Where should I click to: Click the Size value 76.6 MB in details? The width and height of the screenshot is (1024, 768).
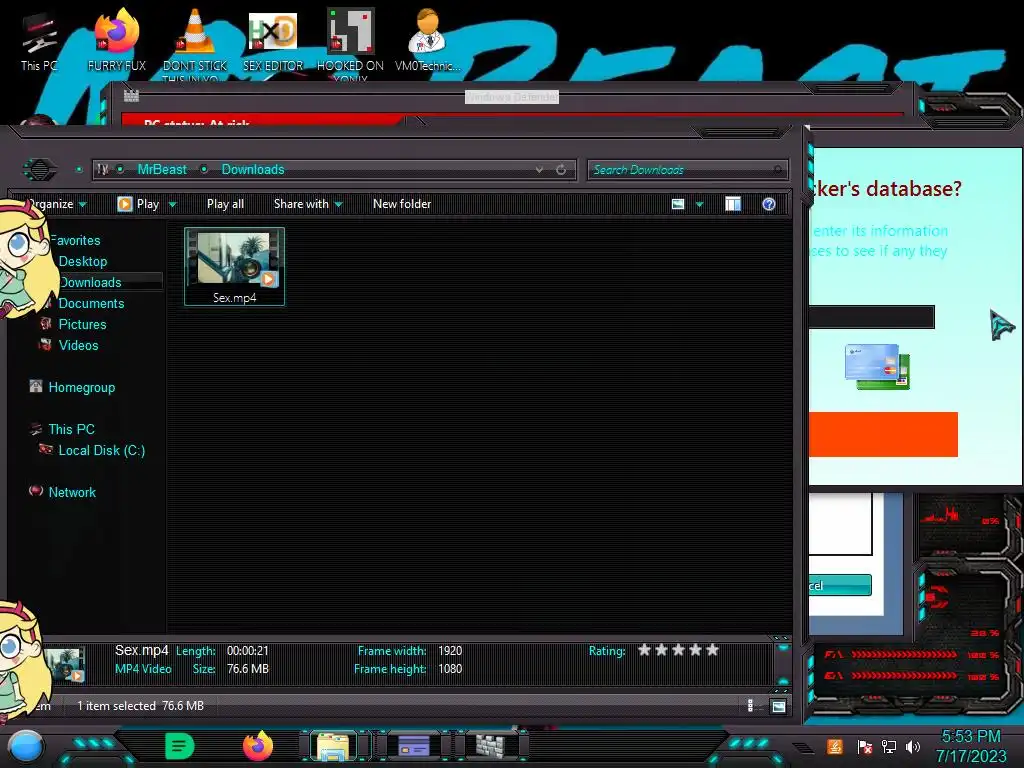[x=248, y=669]
